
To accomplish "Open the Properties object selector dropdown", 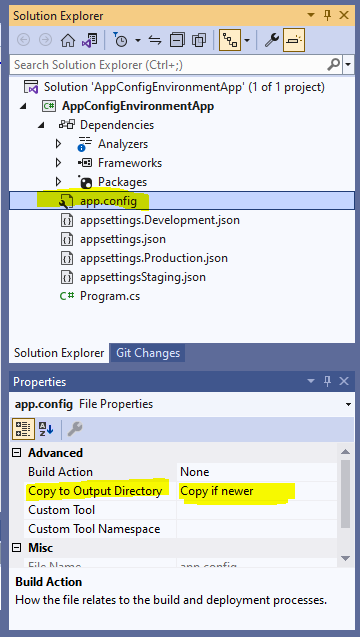I will 348,404.
